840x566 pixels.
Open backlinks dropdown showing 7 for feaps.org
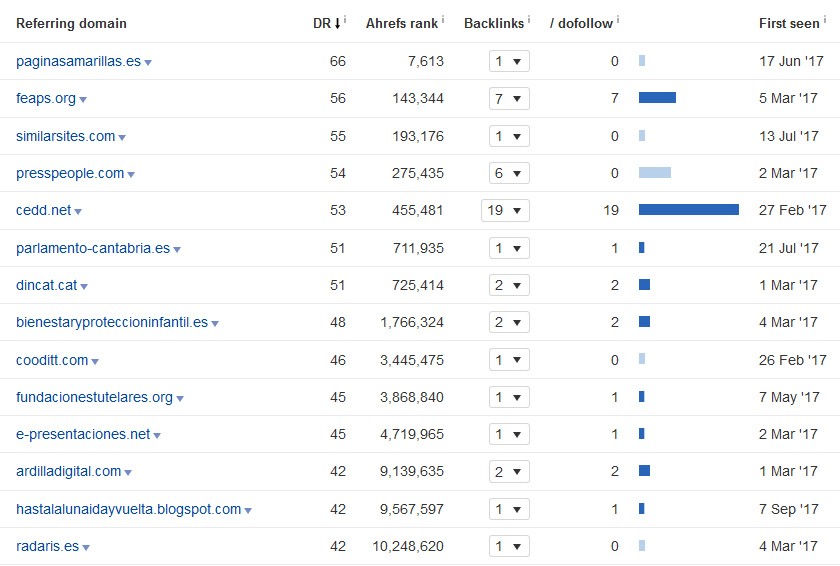click(x=509, y=99)
